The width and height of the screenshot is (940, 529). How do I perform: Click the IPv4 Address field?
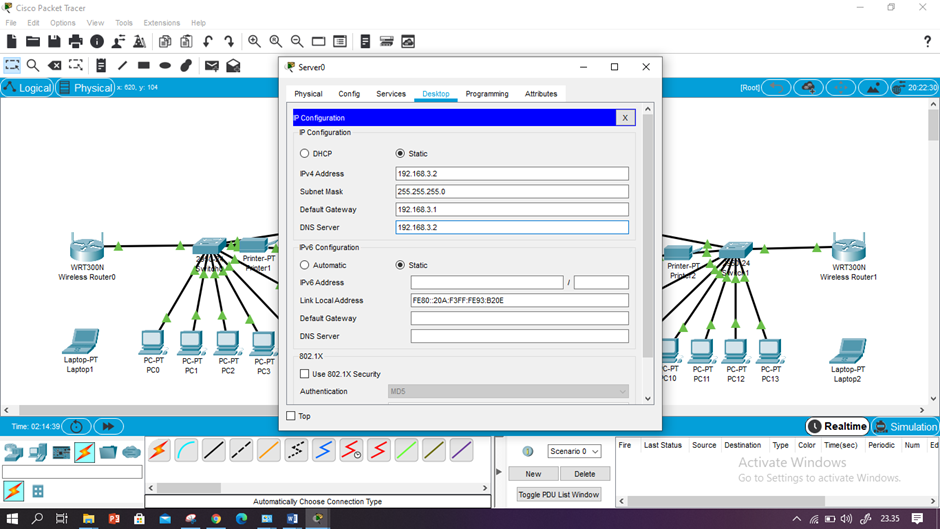pos(512,173)
